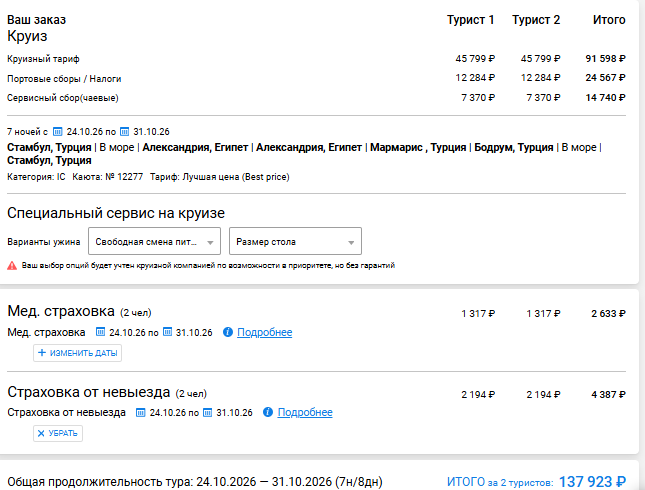Image resolution: width=645 pixels, height=490 pixels.
Task: Click 'Категория: IC' text
Action: (x=36, y=177)
